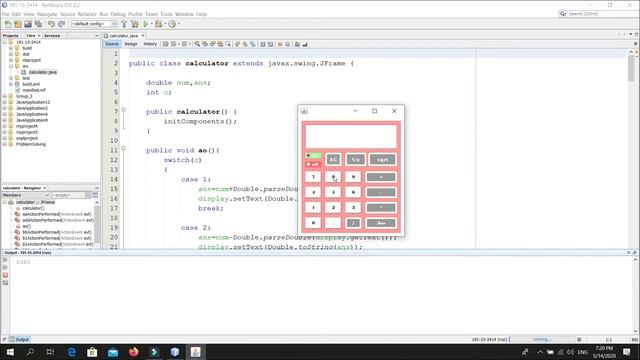Click the Stop Macro Recording icon

pyautogui.click(x=287, y=44)
